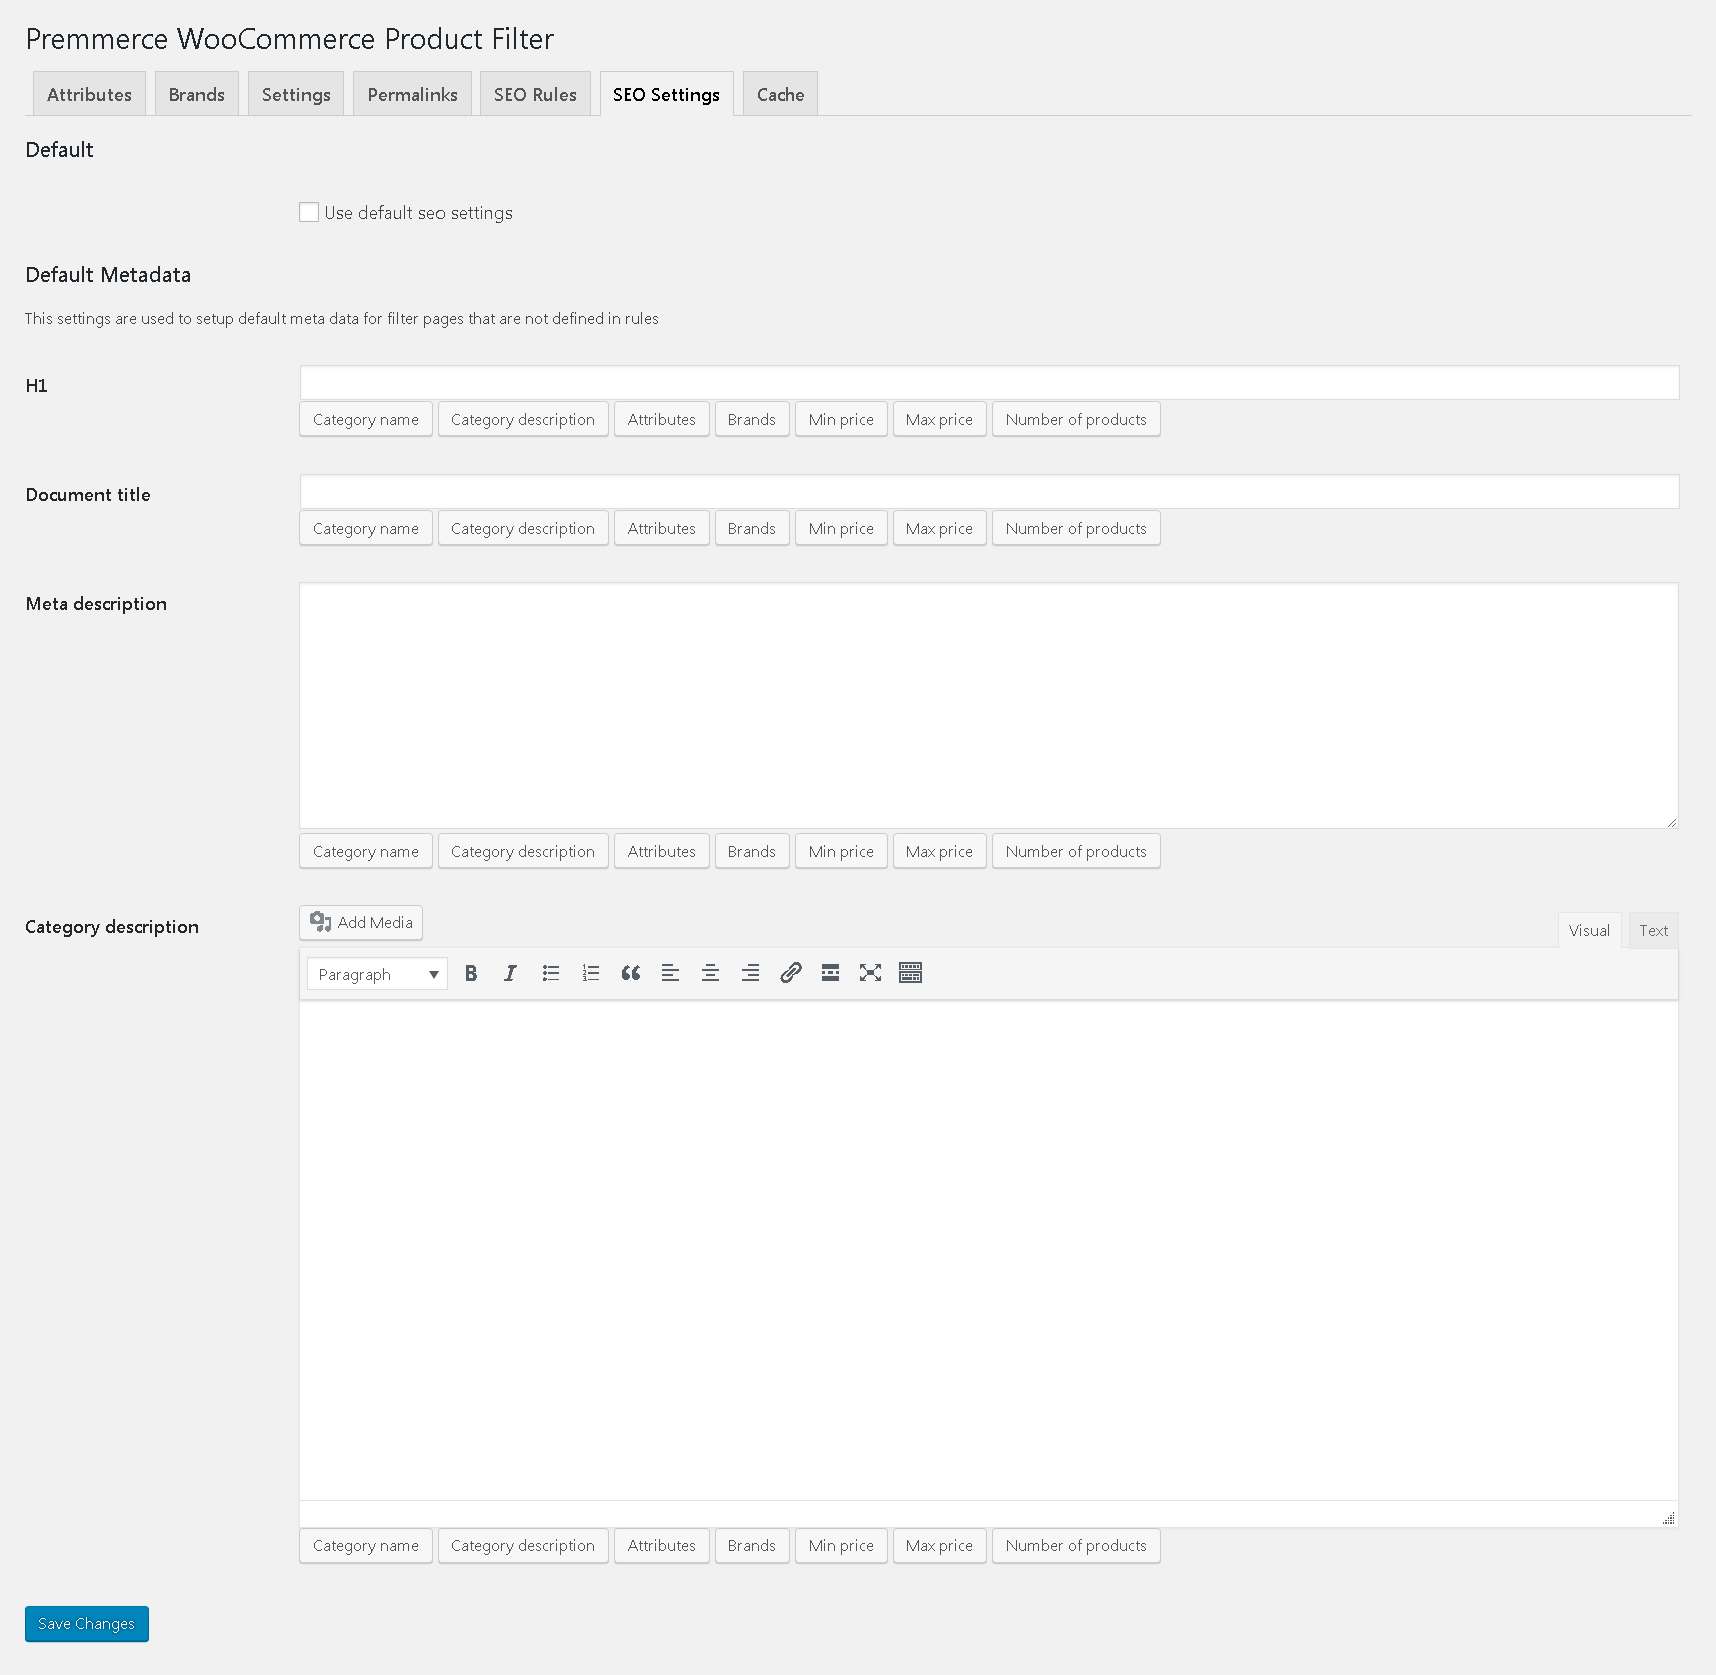Screen dimensions: 1716x1675
Task: Click the Save Changes button
Action: click(x=87, y=1623)
